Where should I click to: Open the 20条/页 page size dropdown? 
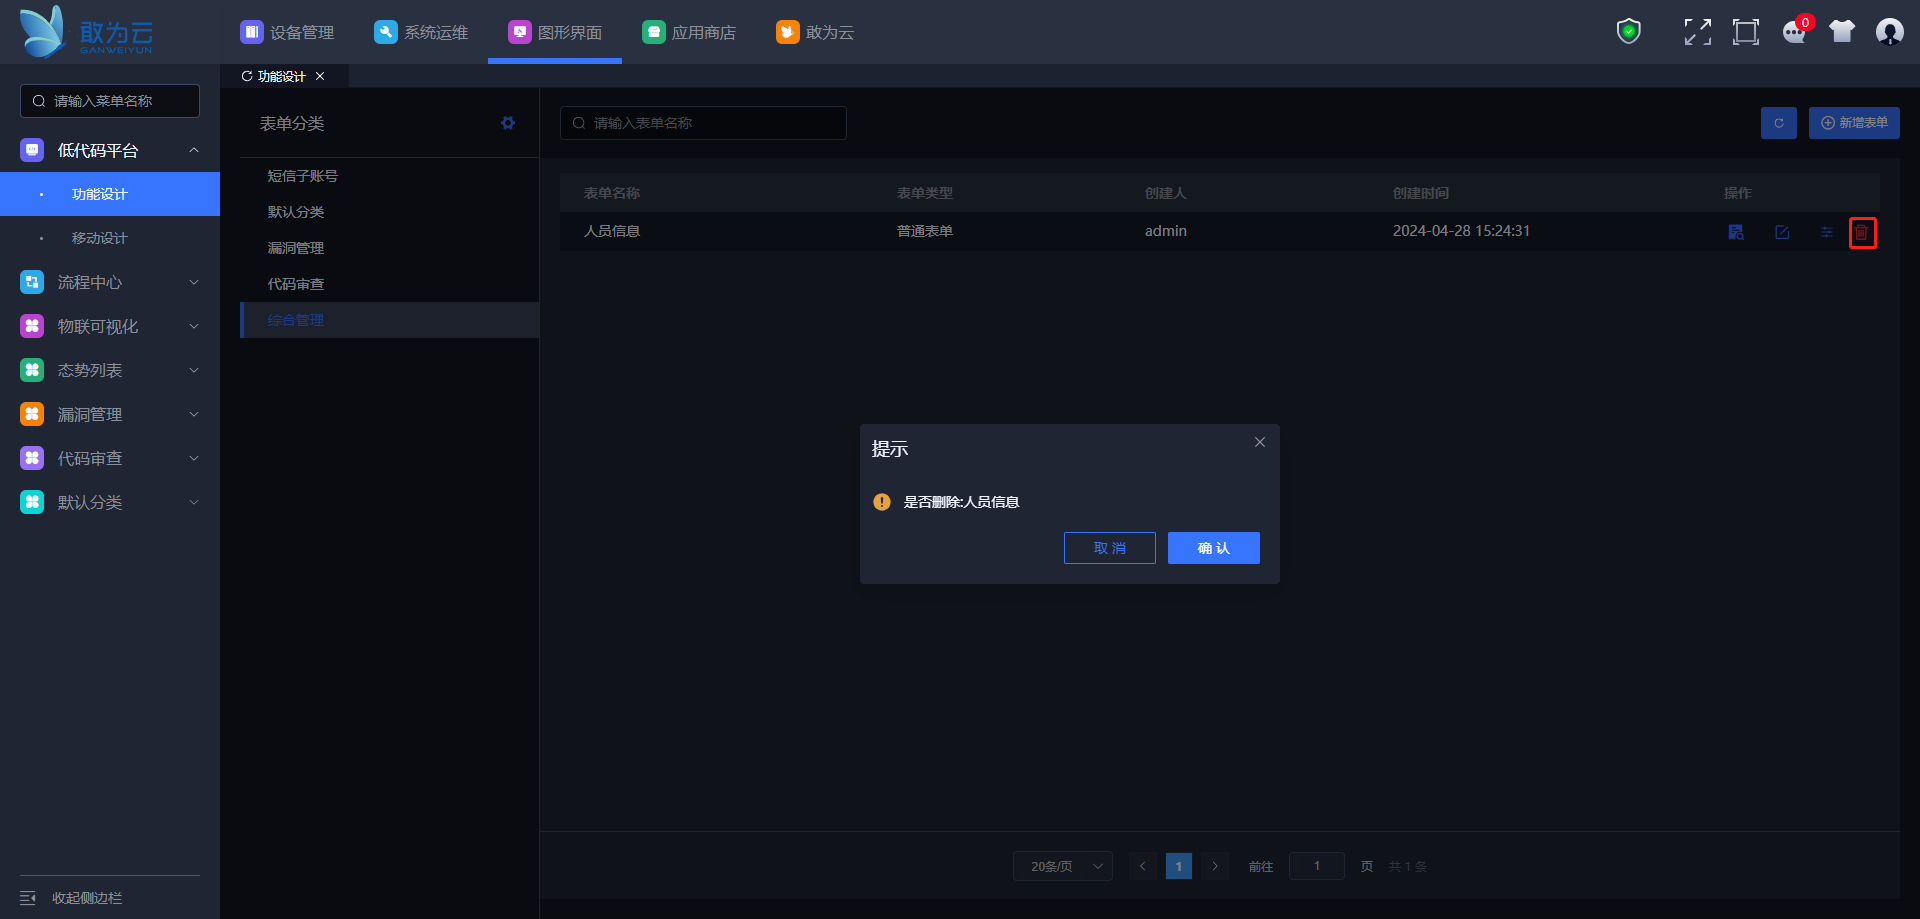click(1062, 866)
